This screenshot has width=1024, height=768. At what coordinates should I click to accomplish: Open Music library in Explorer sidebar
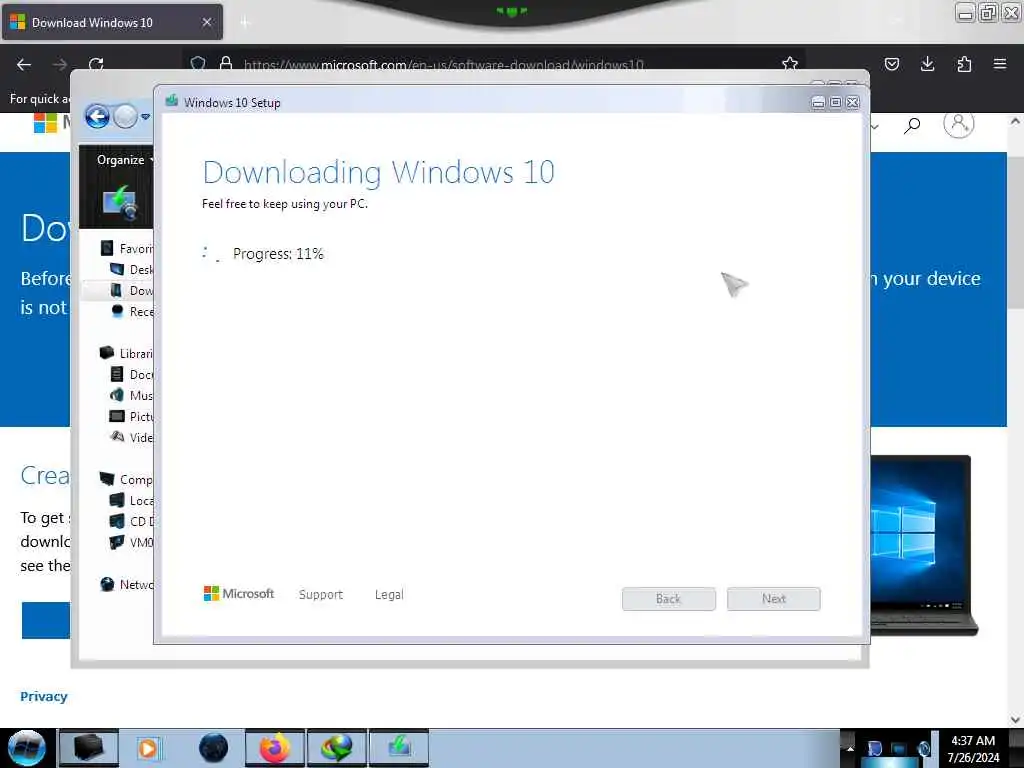click(131, 395)
